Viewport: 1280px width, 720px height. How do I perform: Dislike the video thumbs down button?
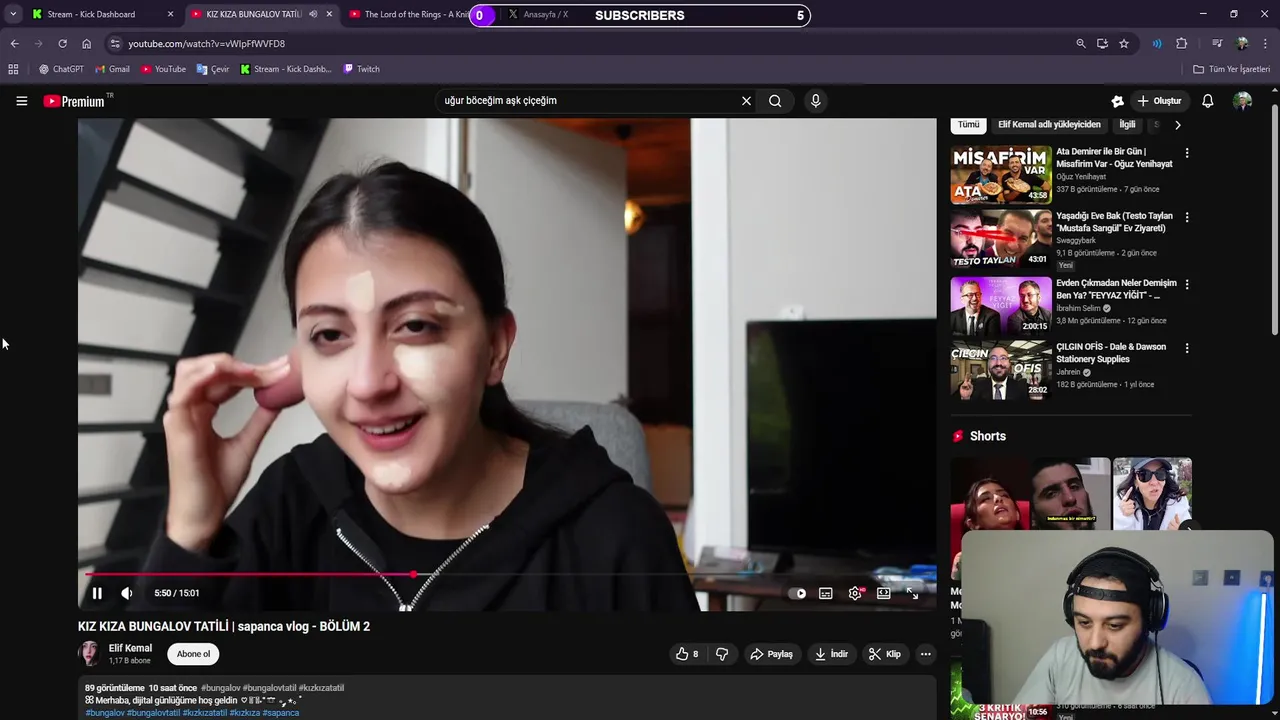(x=722, y=654)
